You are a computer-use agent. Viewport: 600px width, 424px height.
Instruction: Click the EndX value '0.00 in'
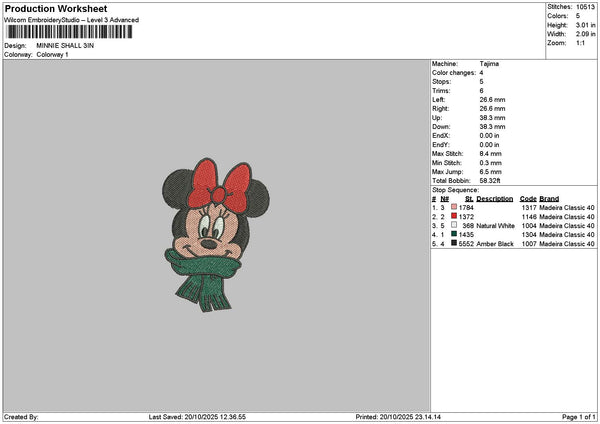[x=489, y=136]
